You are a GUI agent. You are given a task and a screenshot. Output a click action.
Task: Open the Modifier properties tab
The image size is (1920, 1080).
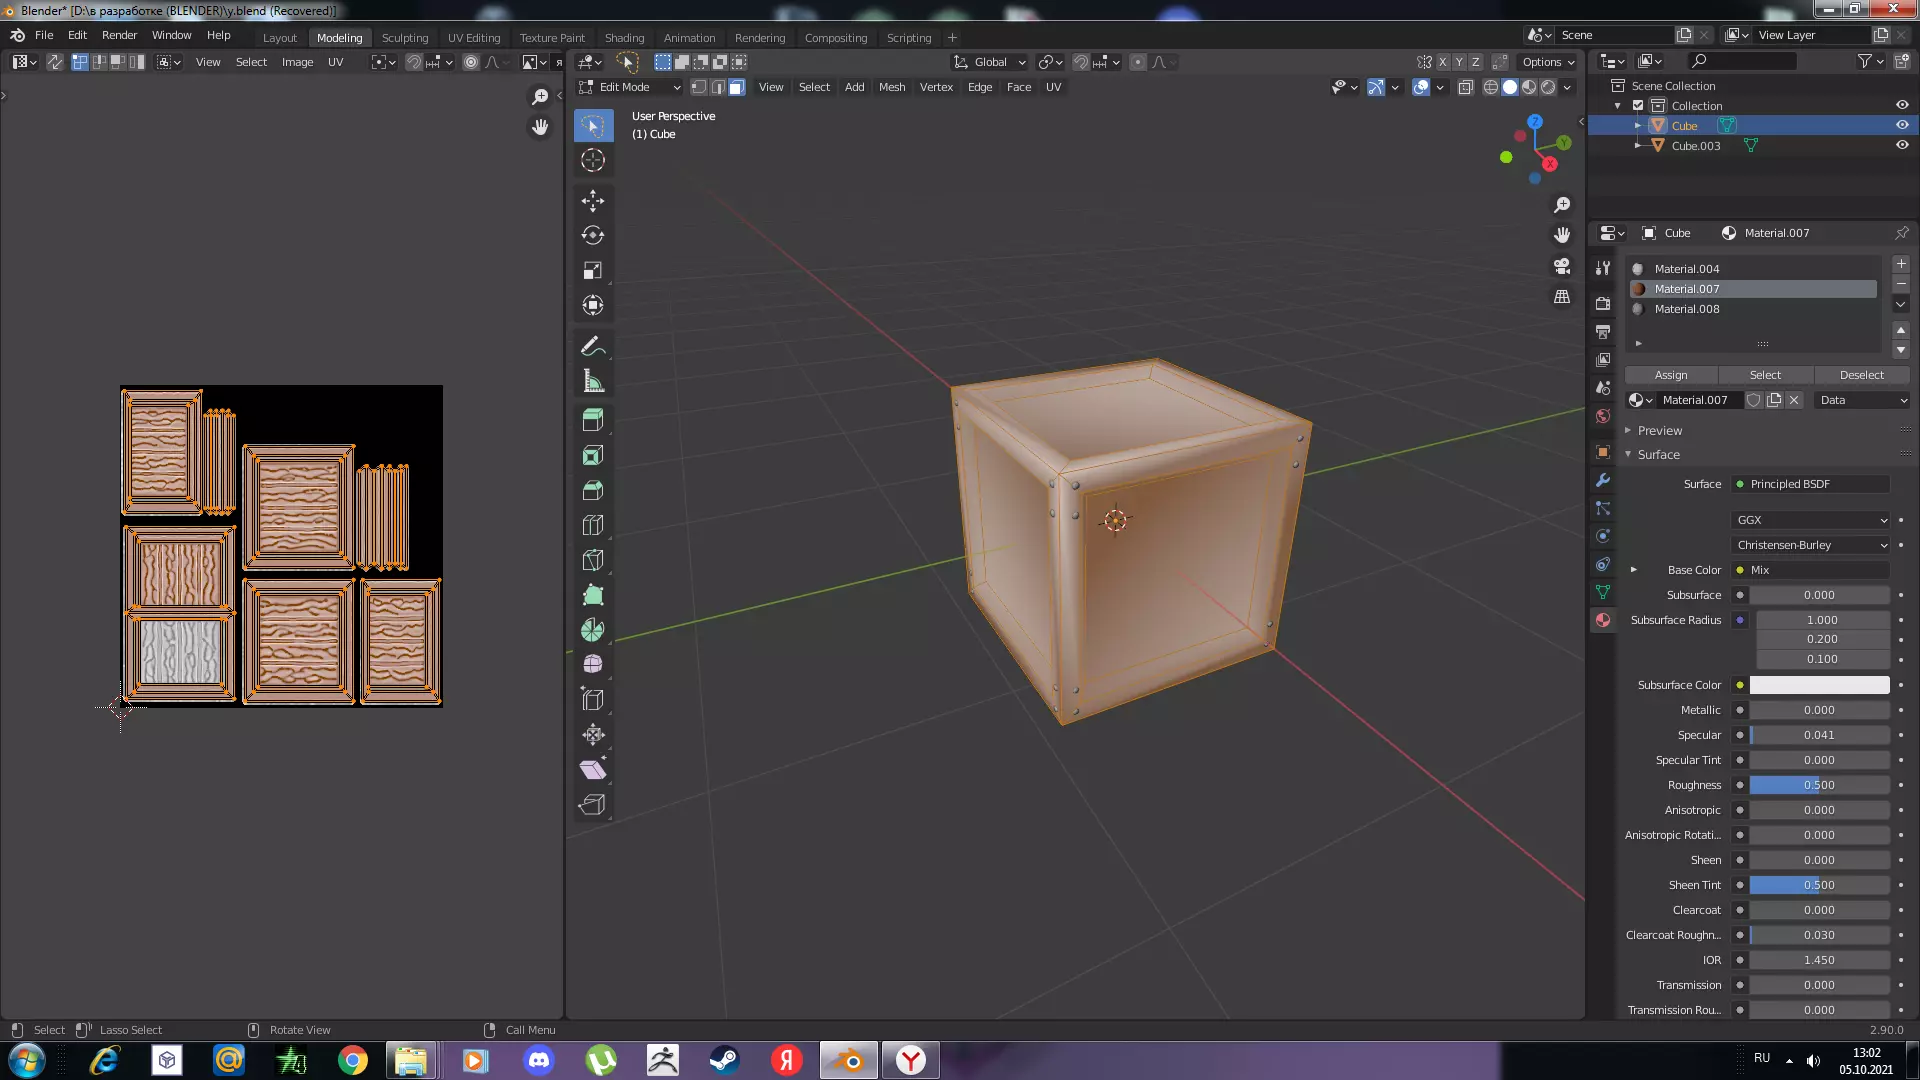click(1603, 480)
